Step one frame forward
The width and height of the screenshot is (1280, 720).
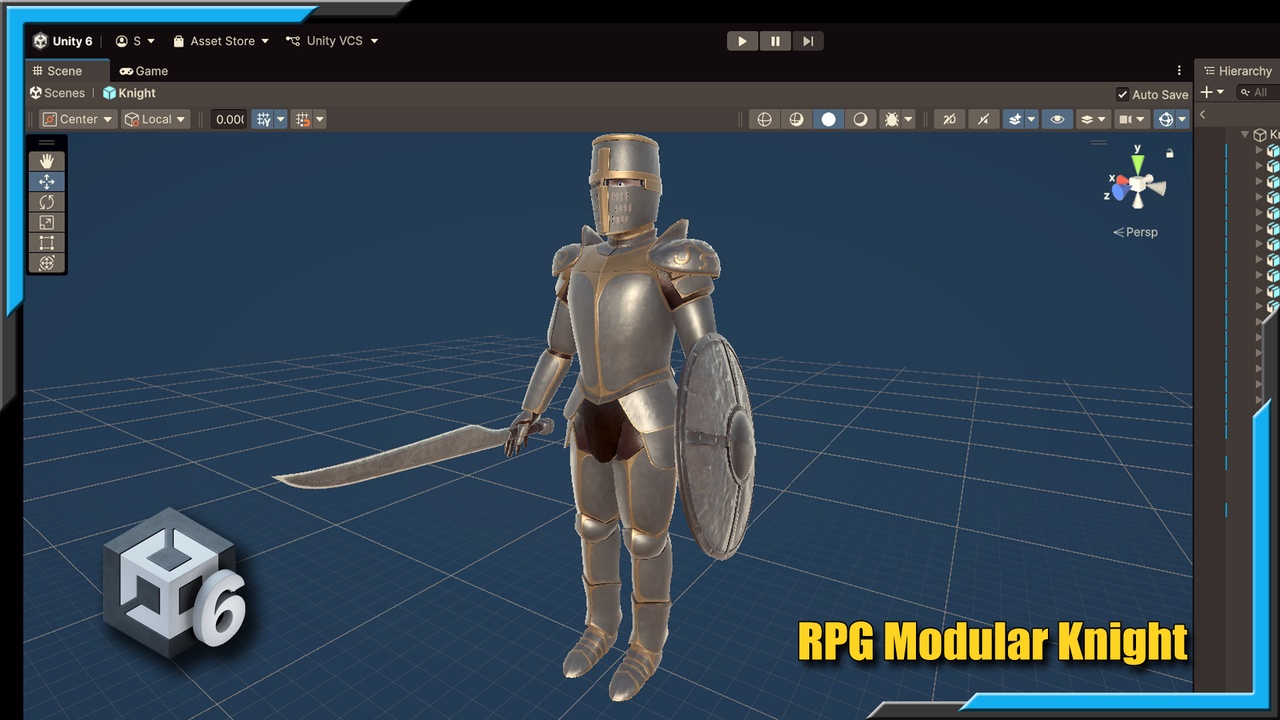click(x=808, y=41)
